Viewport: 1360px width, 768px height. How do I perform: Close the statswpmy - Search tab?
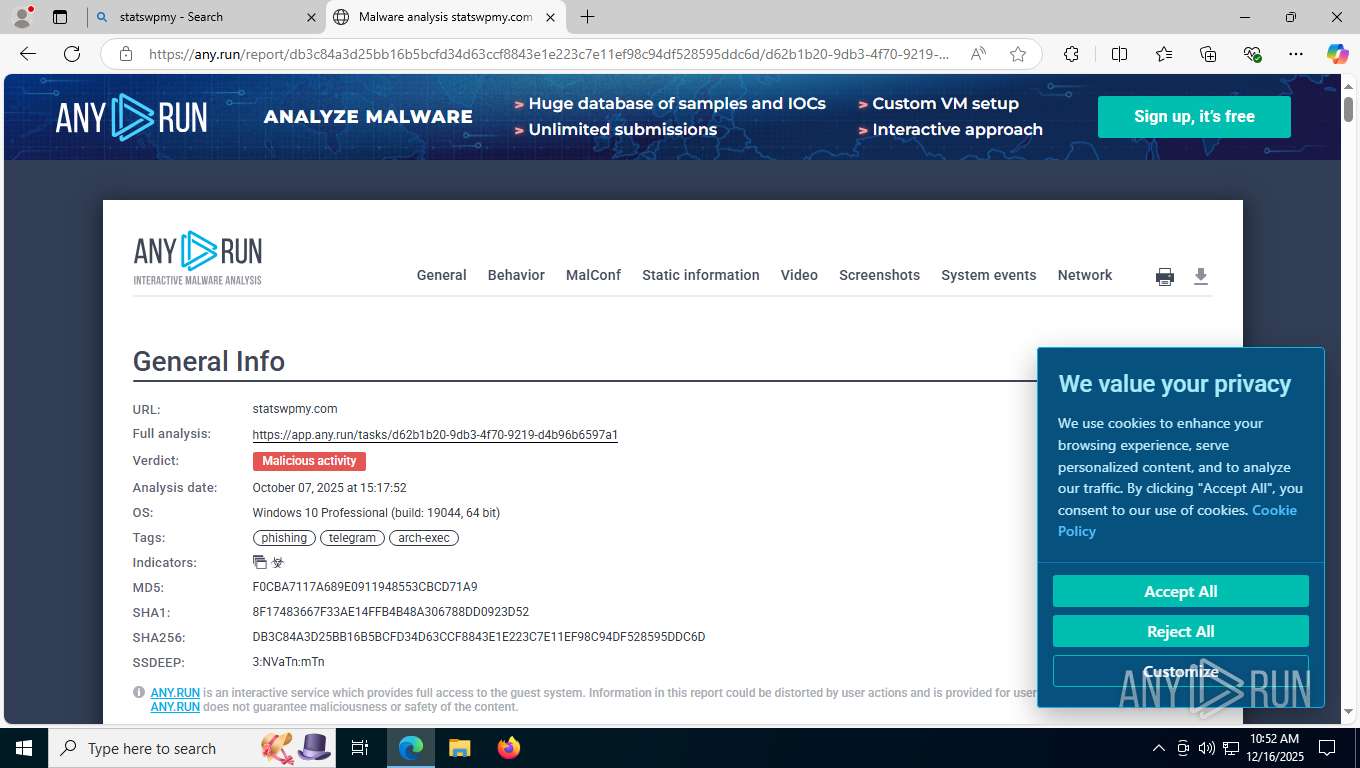(311, 17)
